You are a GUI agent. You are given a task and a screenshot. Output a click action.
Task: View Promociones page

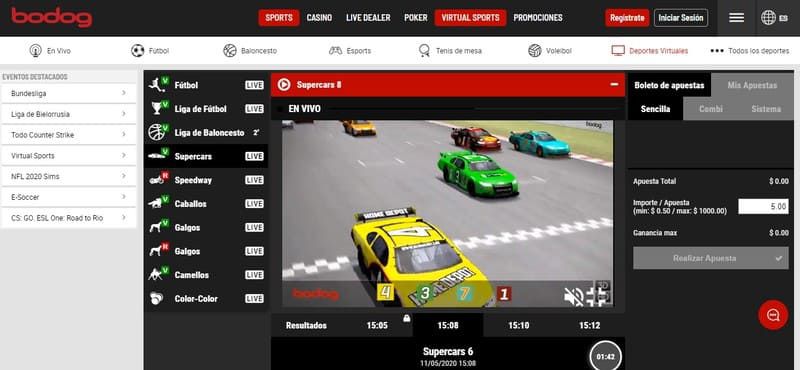[538, 18]
